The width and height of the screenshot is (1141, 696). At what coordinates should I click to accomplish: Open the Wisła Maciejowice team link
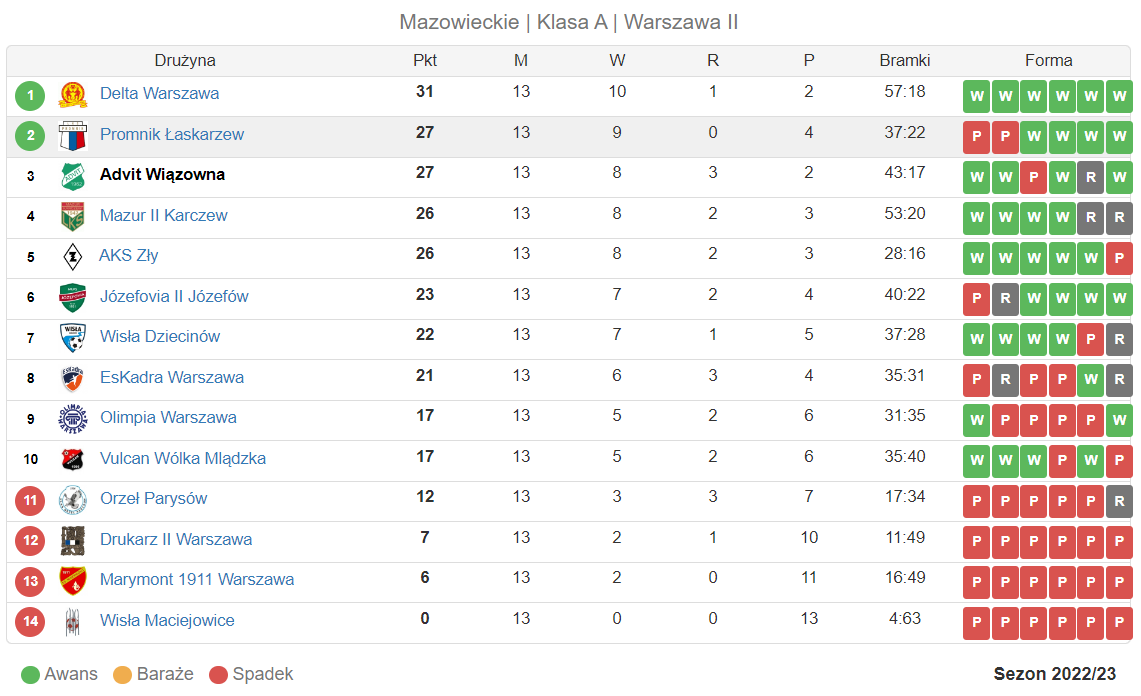(x=167, y=620)
